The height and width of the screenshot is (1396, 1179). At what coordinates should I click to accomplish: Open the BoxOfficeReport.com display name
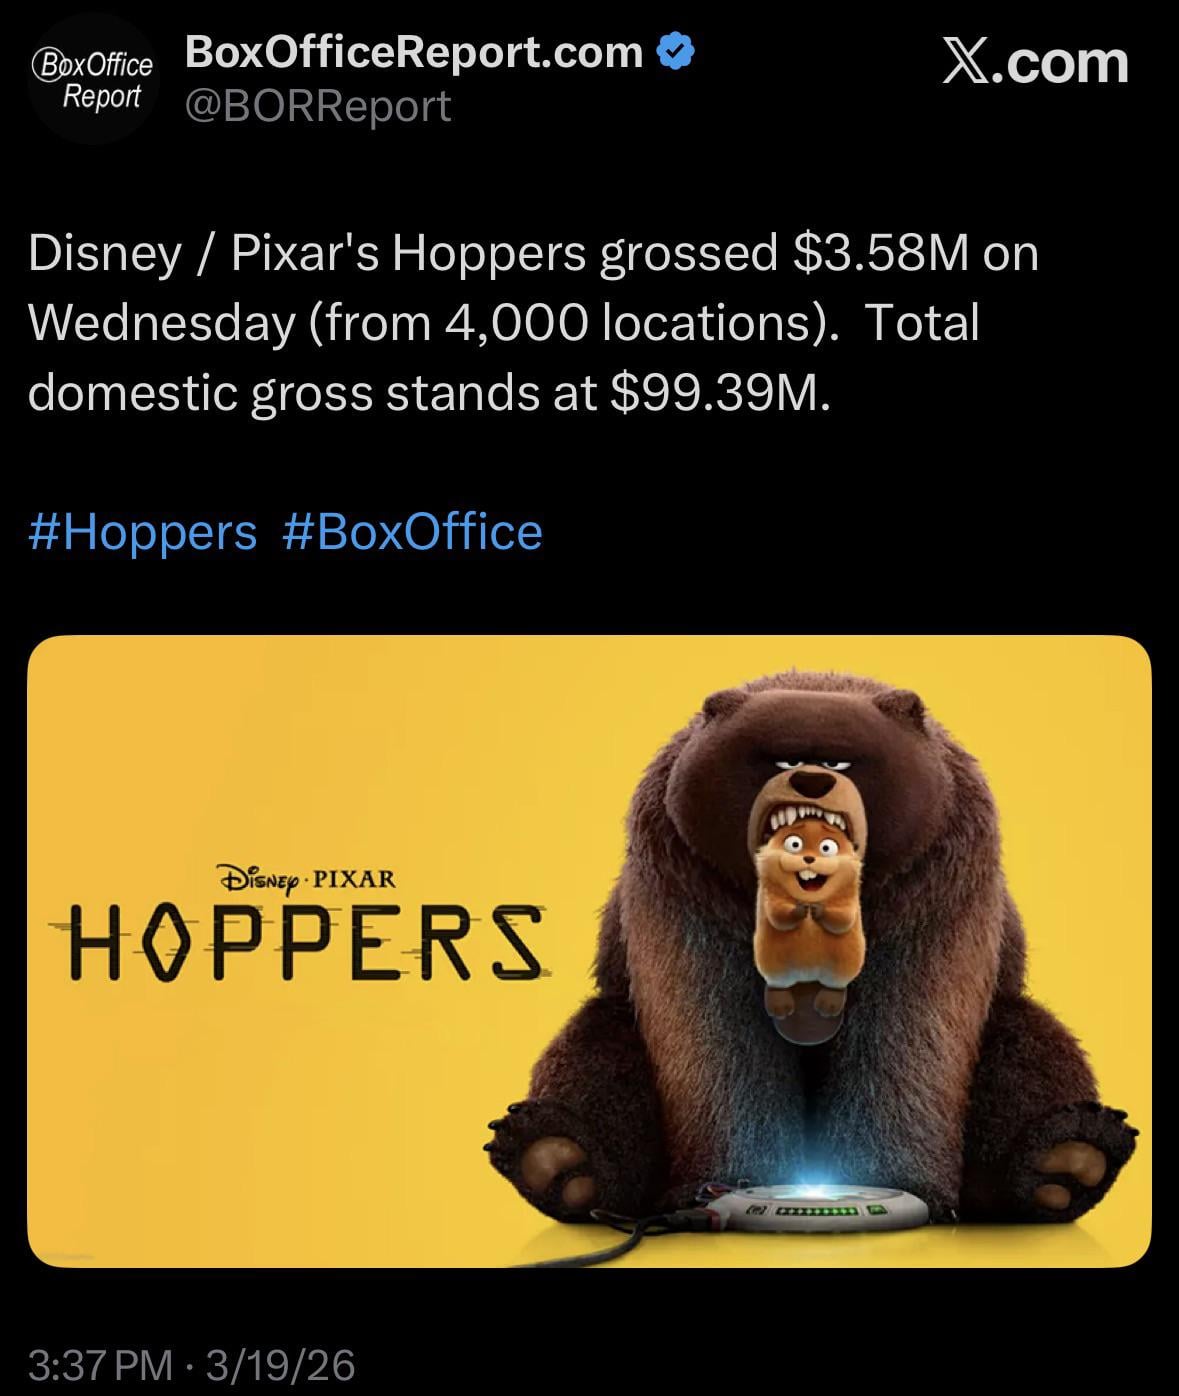point(415,51)
